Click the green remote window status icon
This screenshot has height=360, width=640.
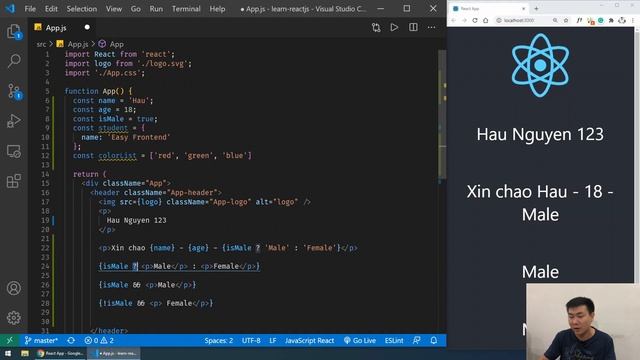pyautogui.click(x=9, y=340)
